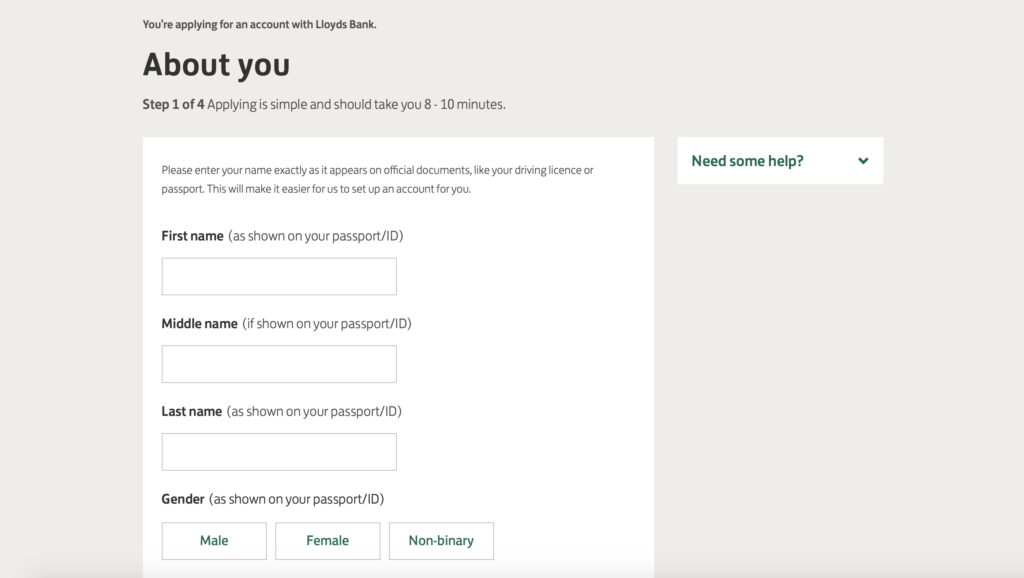Click the About you heading
The width and height of the screenshot is (1024, 578).
pos(216,65)
